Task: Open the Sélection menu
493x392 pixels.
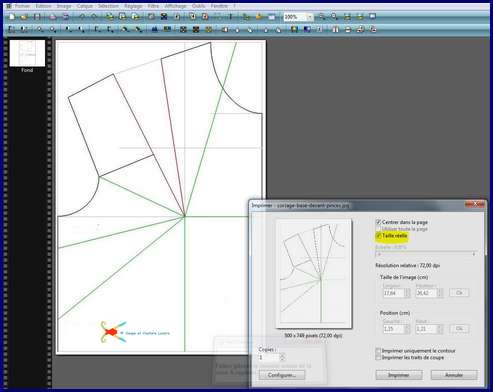Action: tap(108, 6)
